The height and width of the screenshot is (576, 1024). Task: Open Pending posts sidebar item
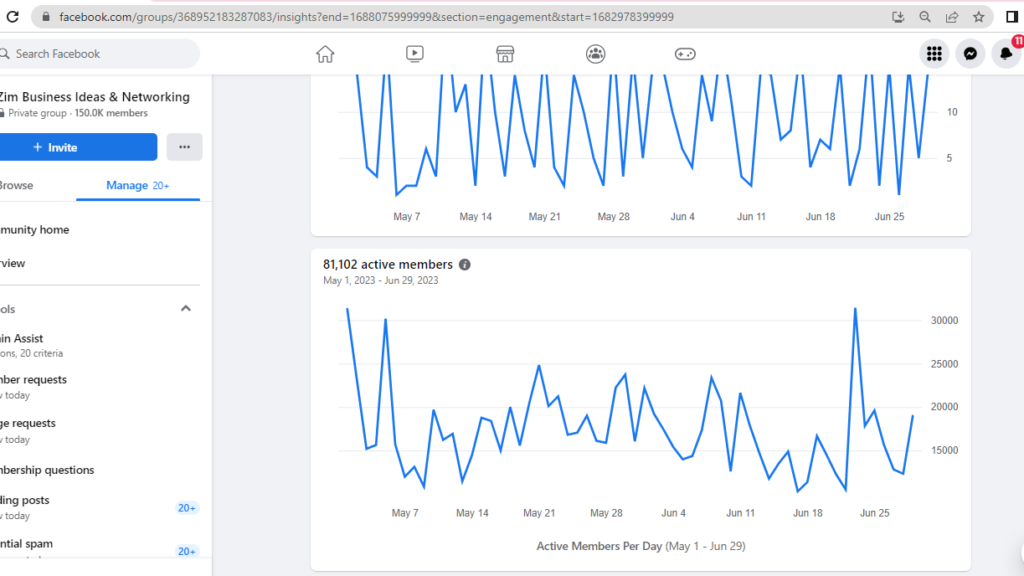100,507
